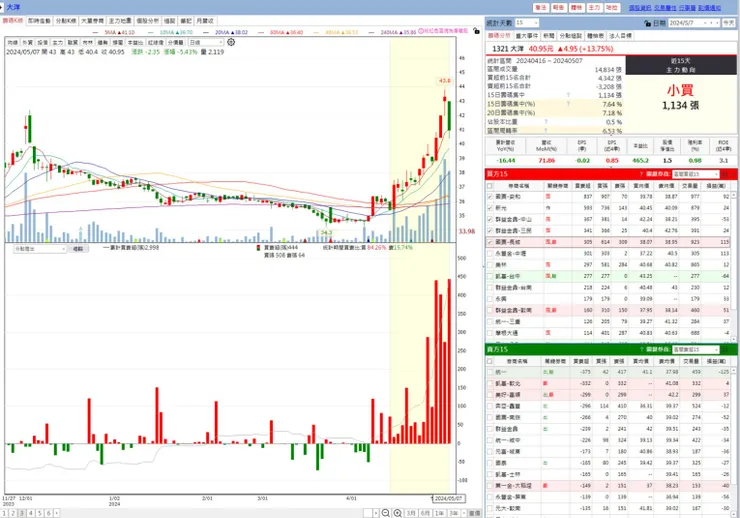Toggle the 外資 indicator button
The height and width of the screenshot is (518, 740).
tap(27, 42)
